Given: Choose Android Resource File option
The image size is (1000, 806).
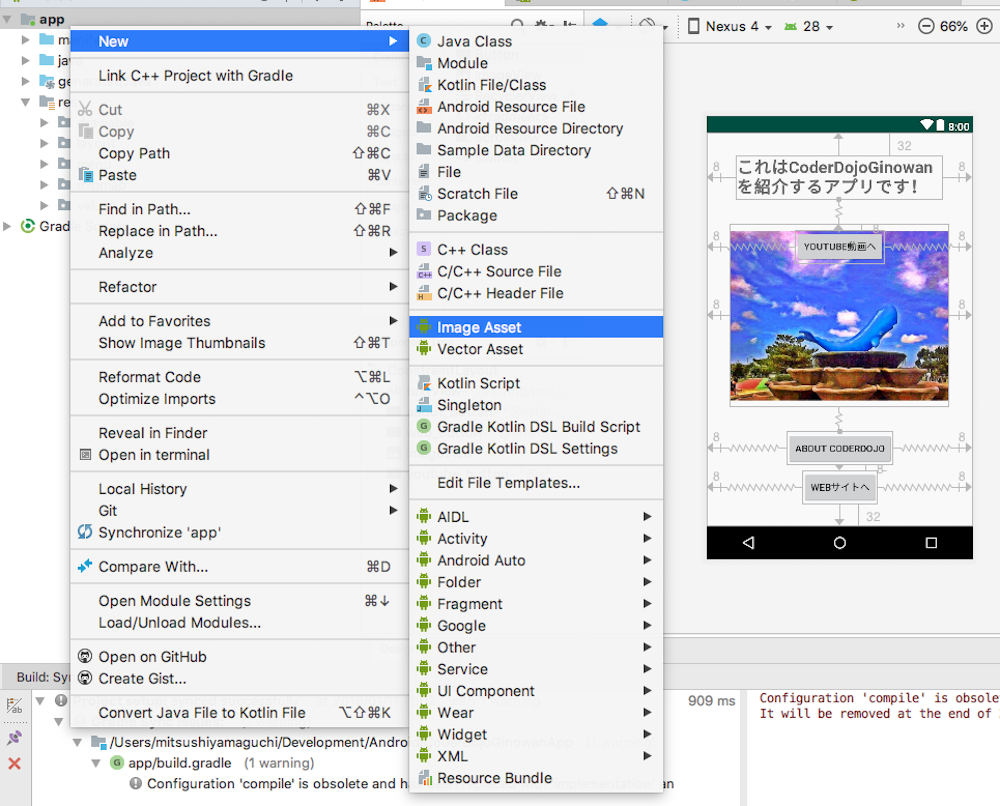Looking at the screenshot, I should [510, 107].
